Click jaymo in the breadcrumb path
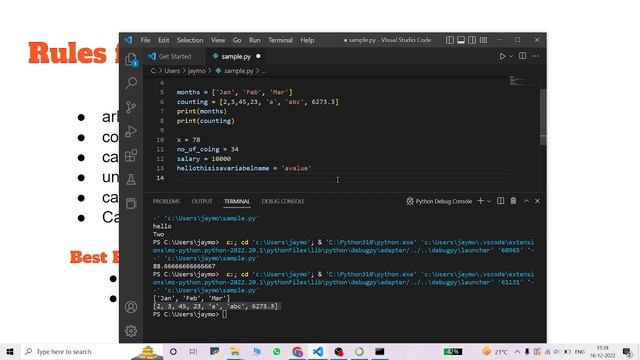640x360 pixels. click(197, 71)
